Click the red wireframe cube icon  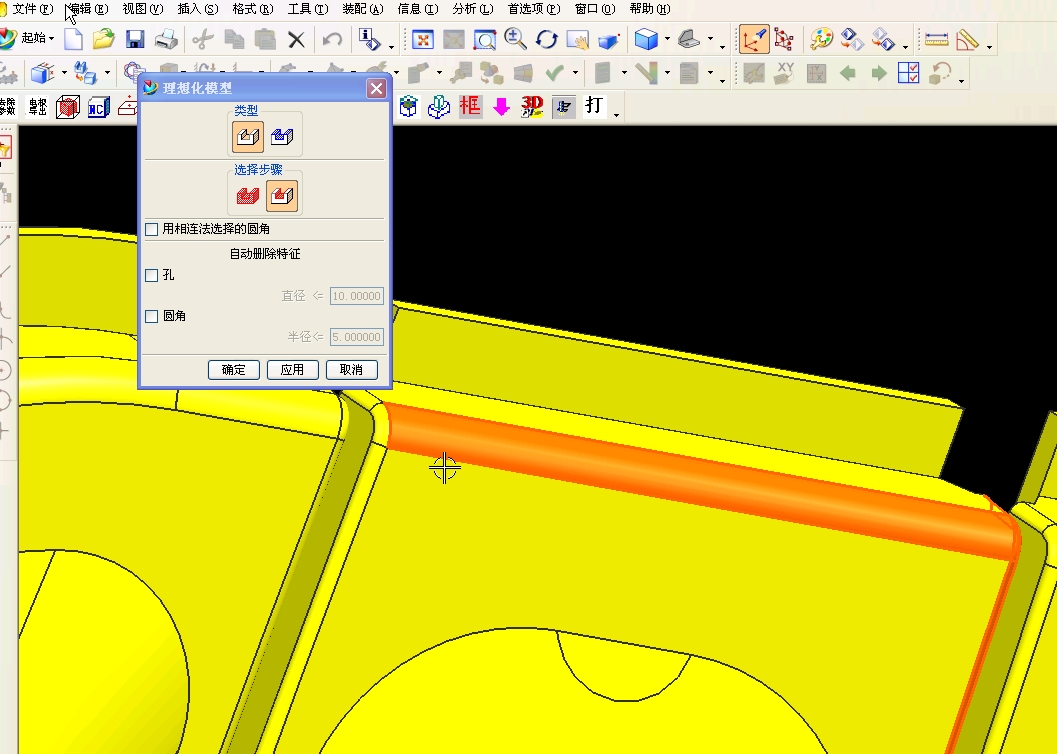pyautogui.click(x=67, y=106)
